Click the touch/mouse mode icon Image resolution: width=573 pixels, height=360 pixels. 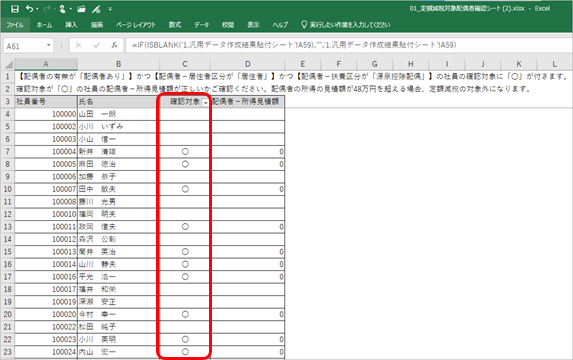point(62,9)
